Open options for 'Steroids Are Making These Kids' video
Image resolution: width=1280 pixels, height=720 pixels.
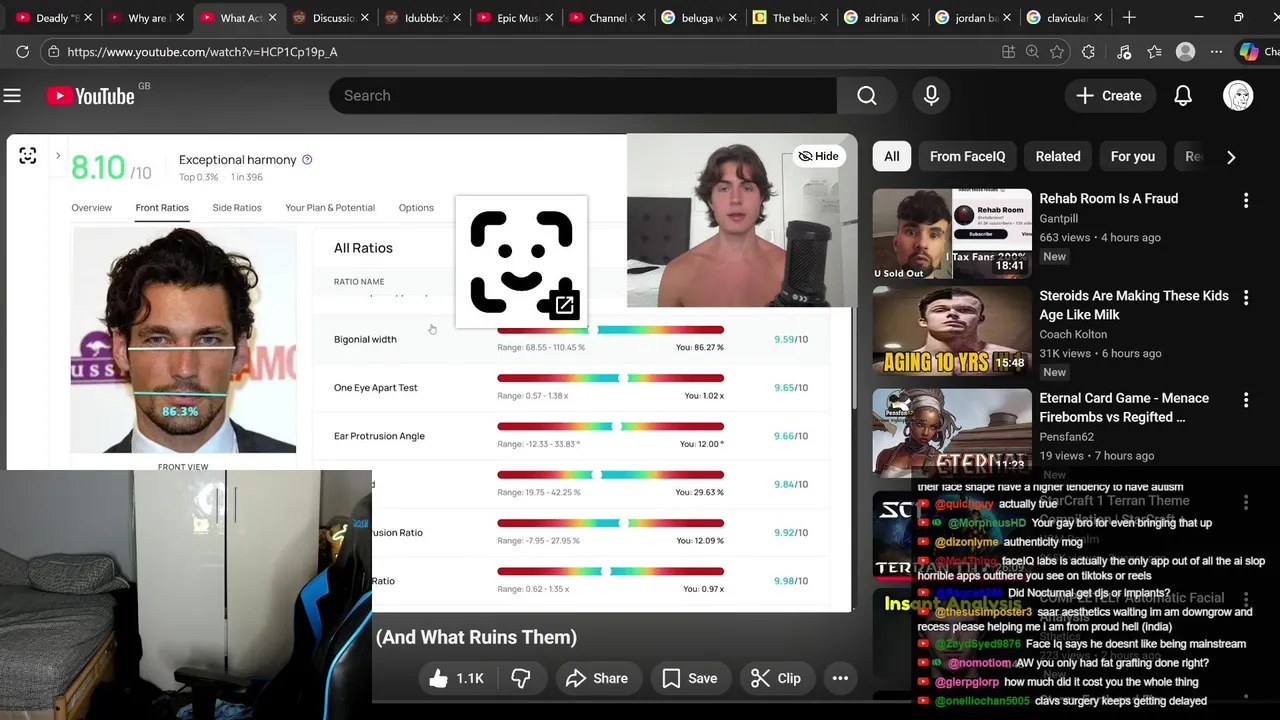coord(1246,298)
